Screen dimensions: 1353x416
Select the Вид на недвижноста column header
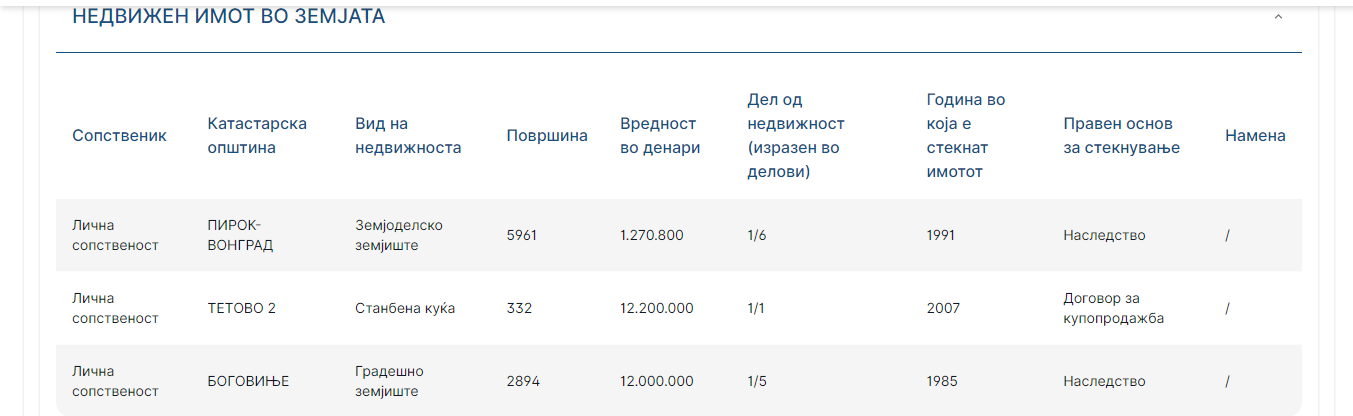point(408,136)
